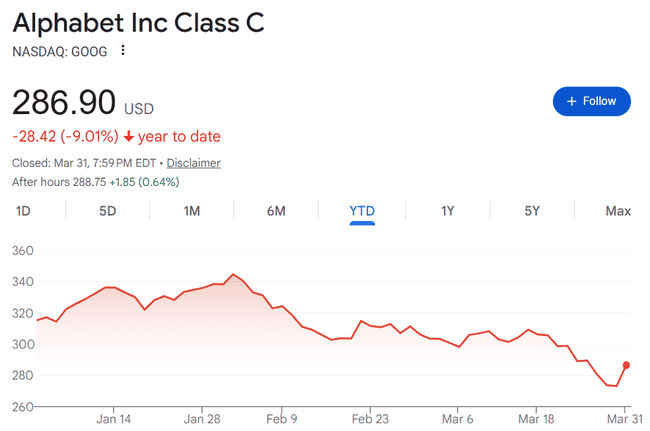The width and height of the screenshot is (650, 431).
Task: Click the Follow button
Action: [591, 101]
